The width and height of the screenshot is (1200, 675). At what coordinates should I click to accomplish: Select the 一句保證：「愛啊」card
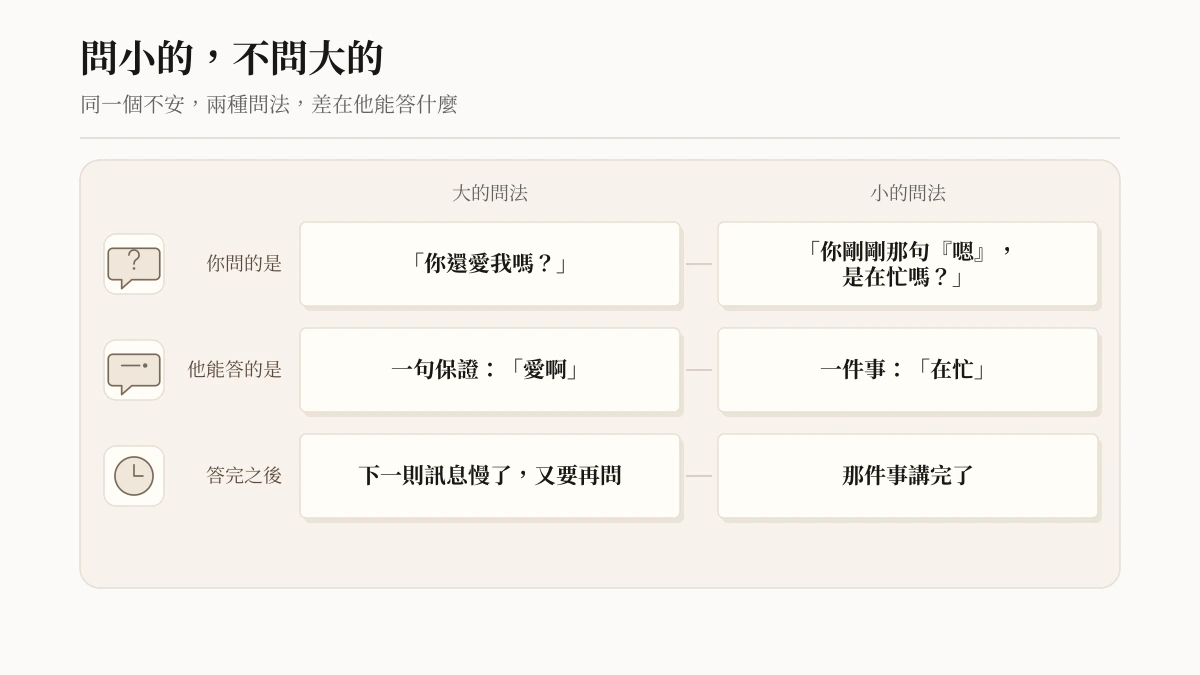point(490,370)
